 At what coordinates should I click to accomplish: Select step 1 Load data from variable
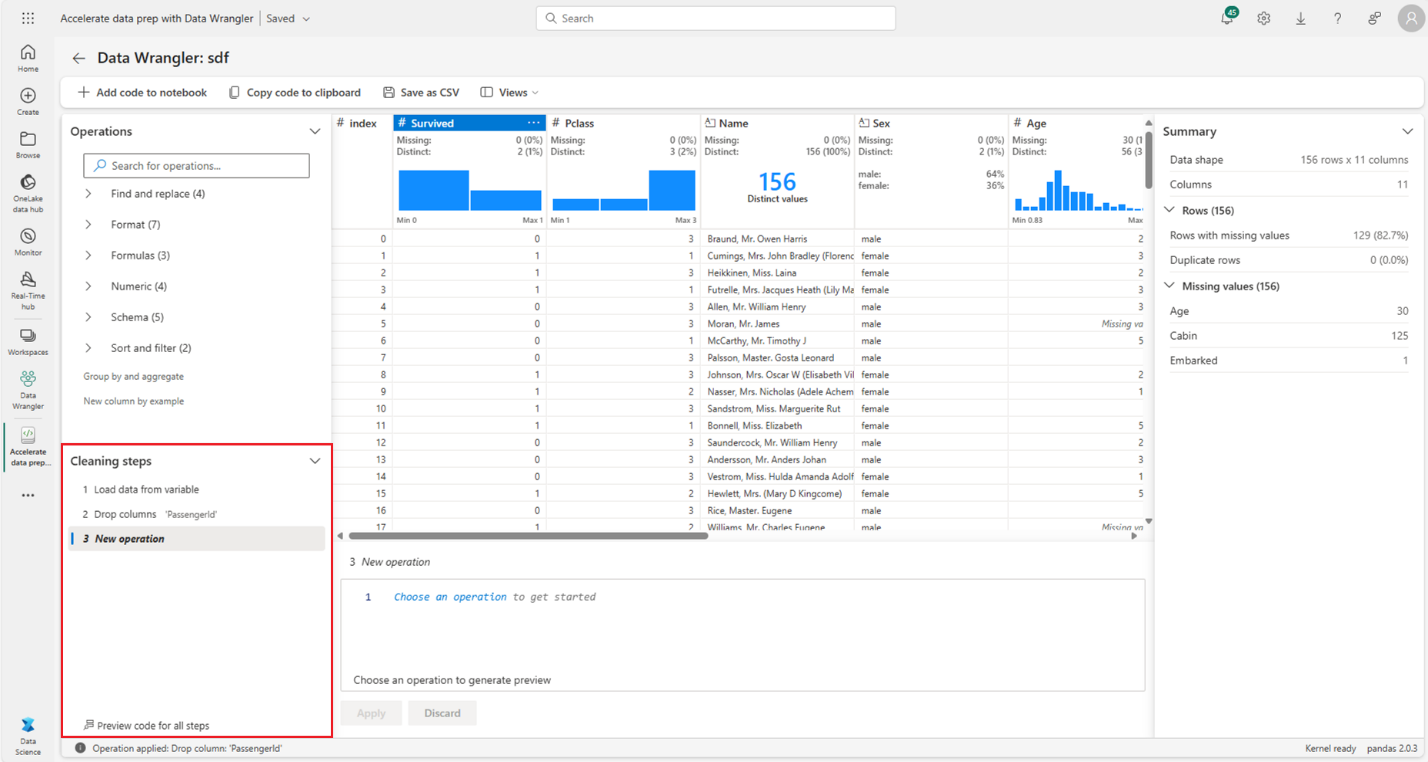196,490
